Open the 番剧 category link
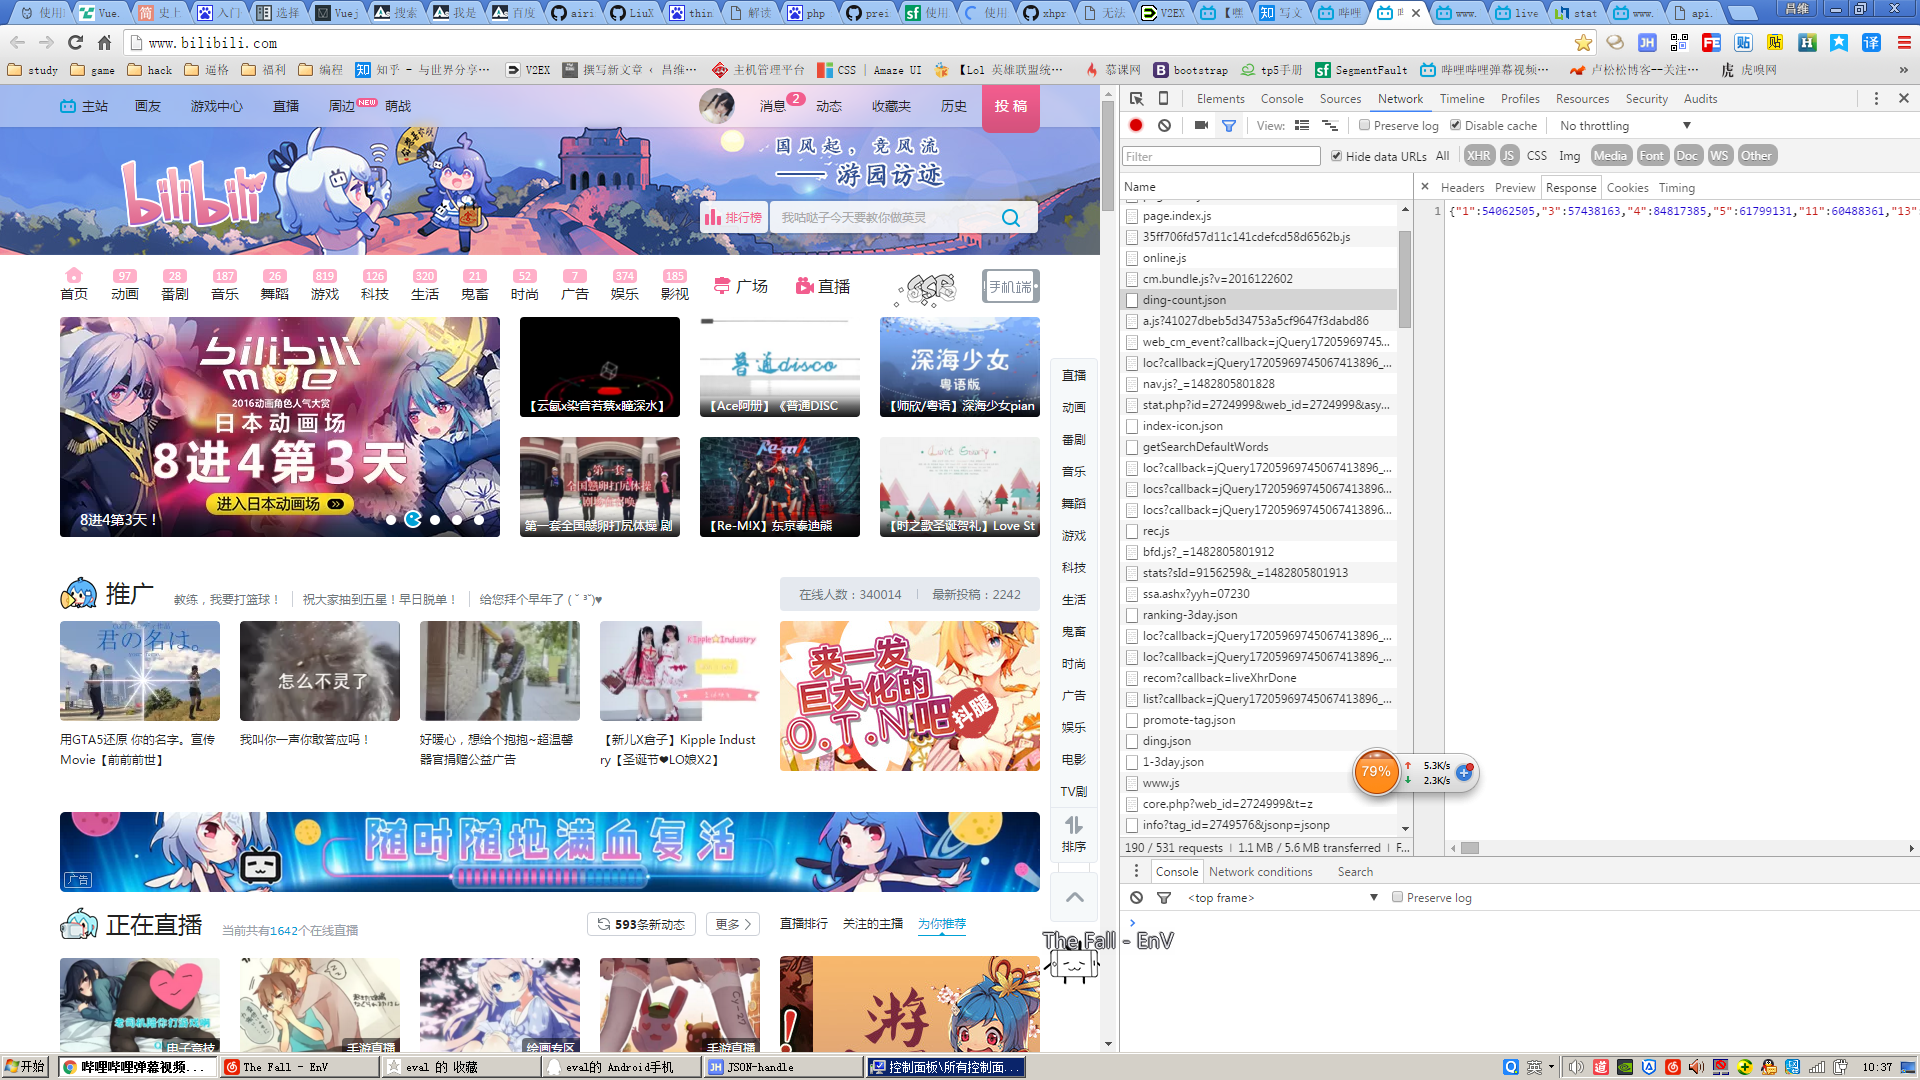Image resolution: width=1920 pixels, height=1080 pixels. (175, 285)
